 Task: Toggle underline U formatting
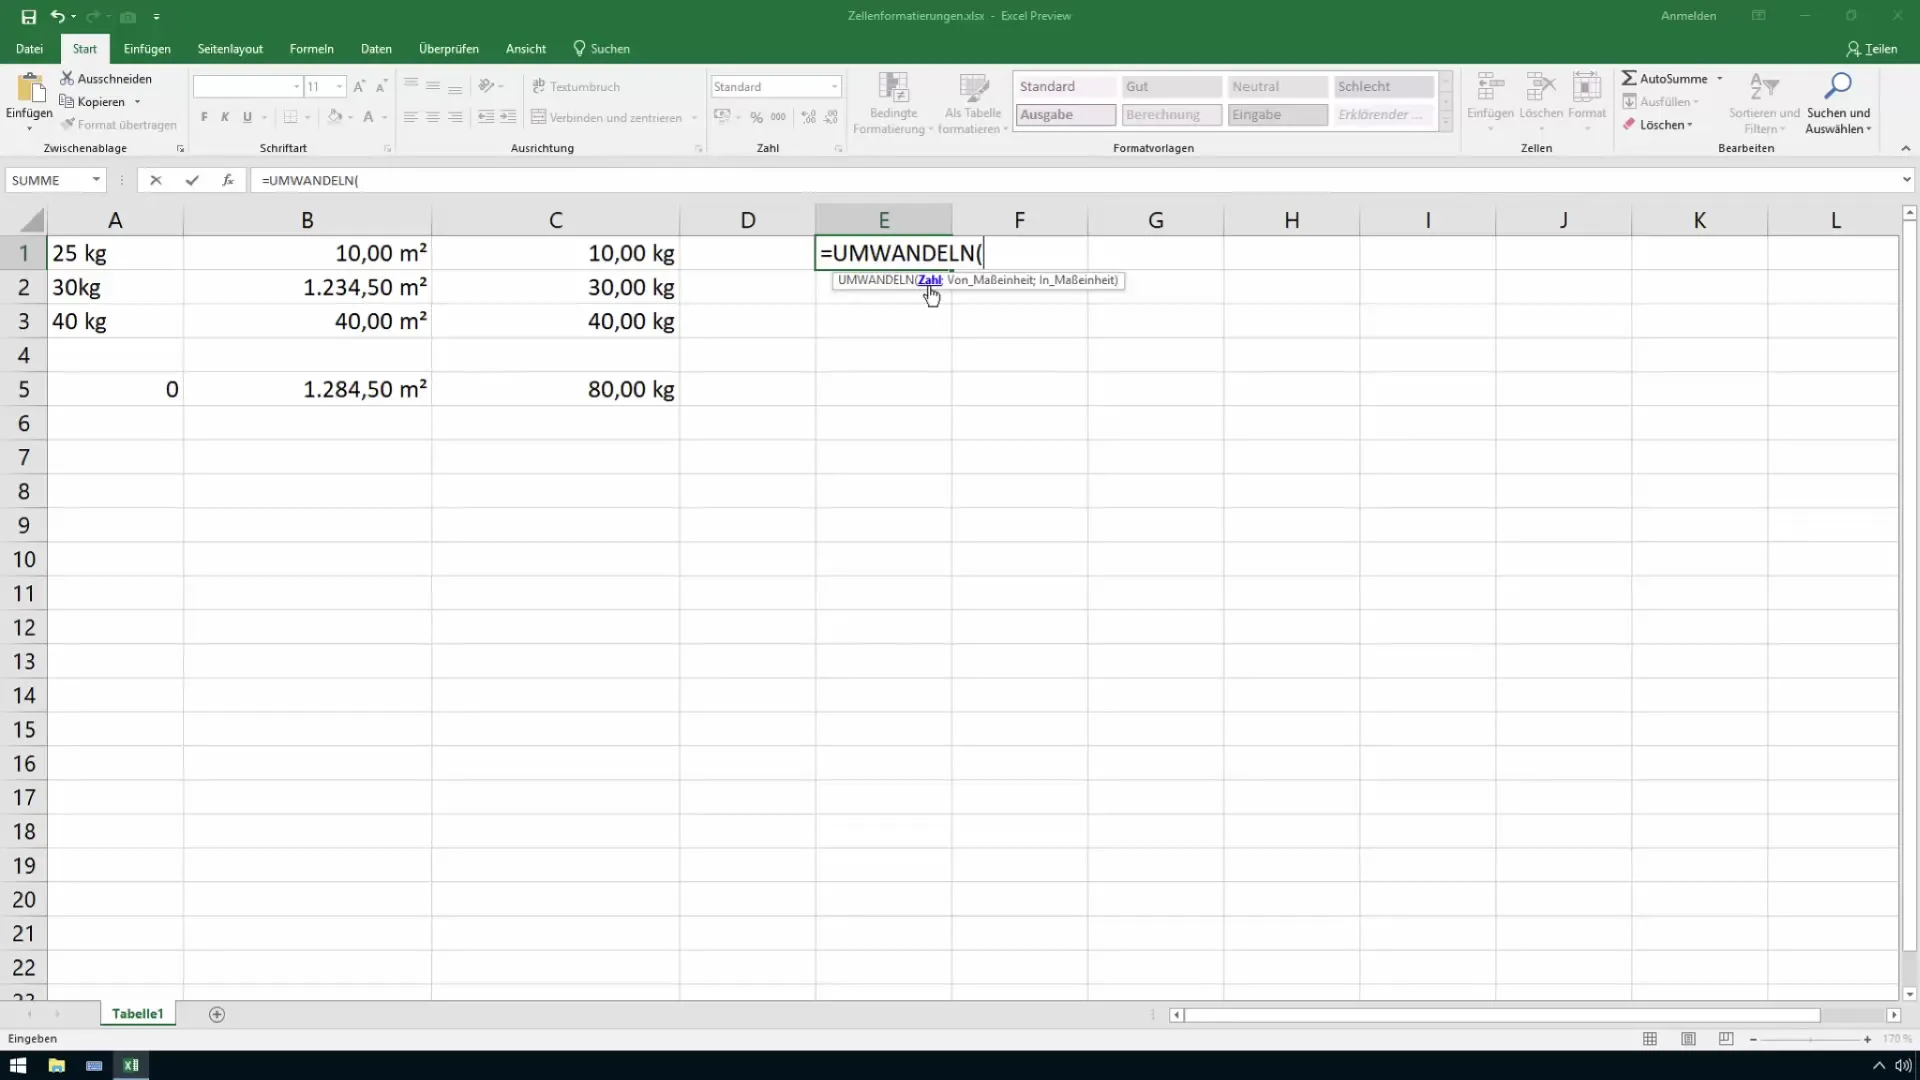click(x=247, y=117)
